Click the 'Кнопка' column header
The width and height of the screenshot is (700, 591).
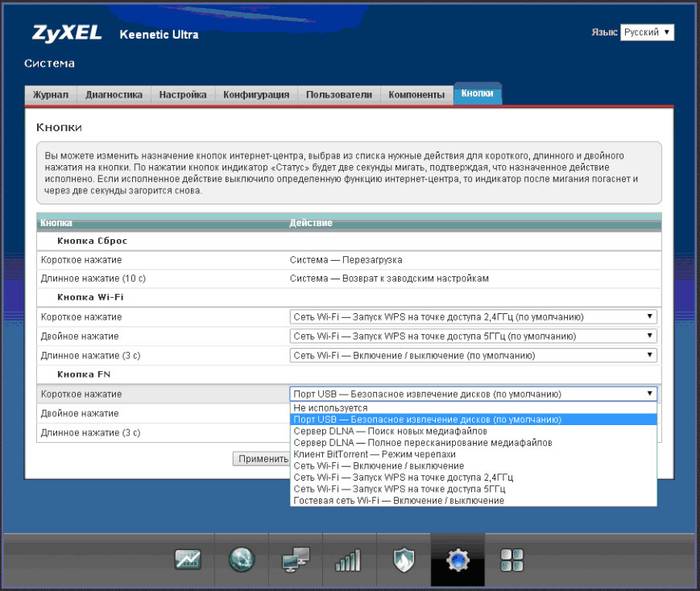click(x=56, y=223)
